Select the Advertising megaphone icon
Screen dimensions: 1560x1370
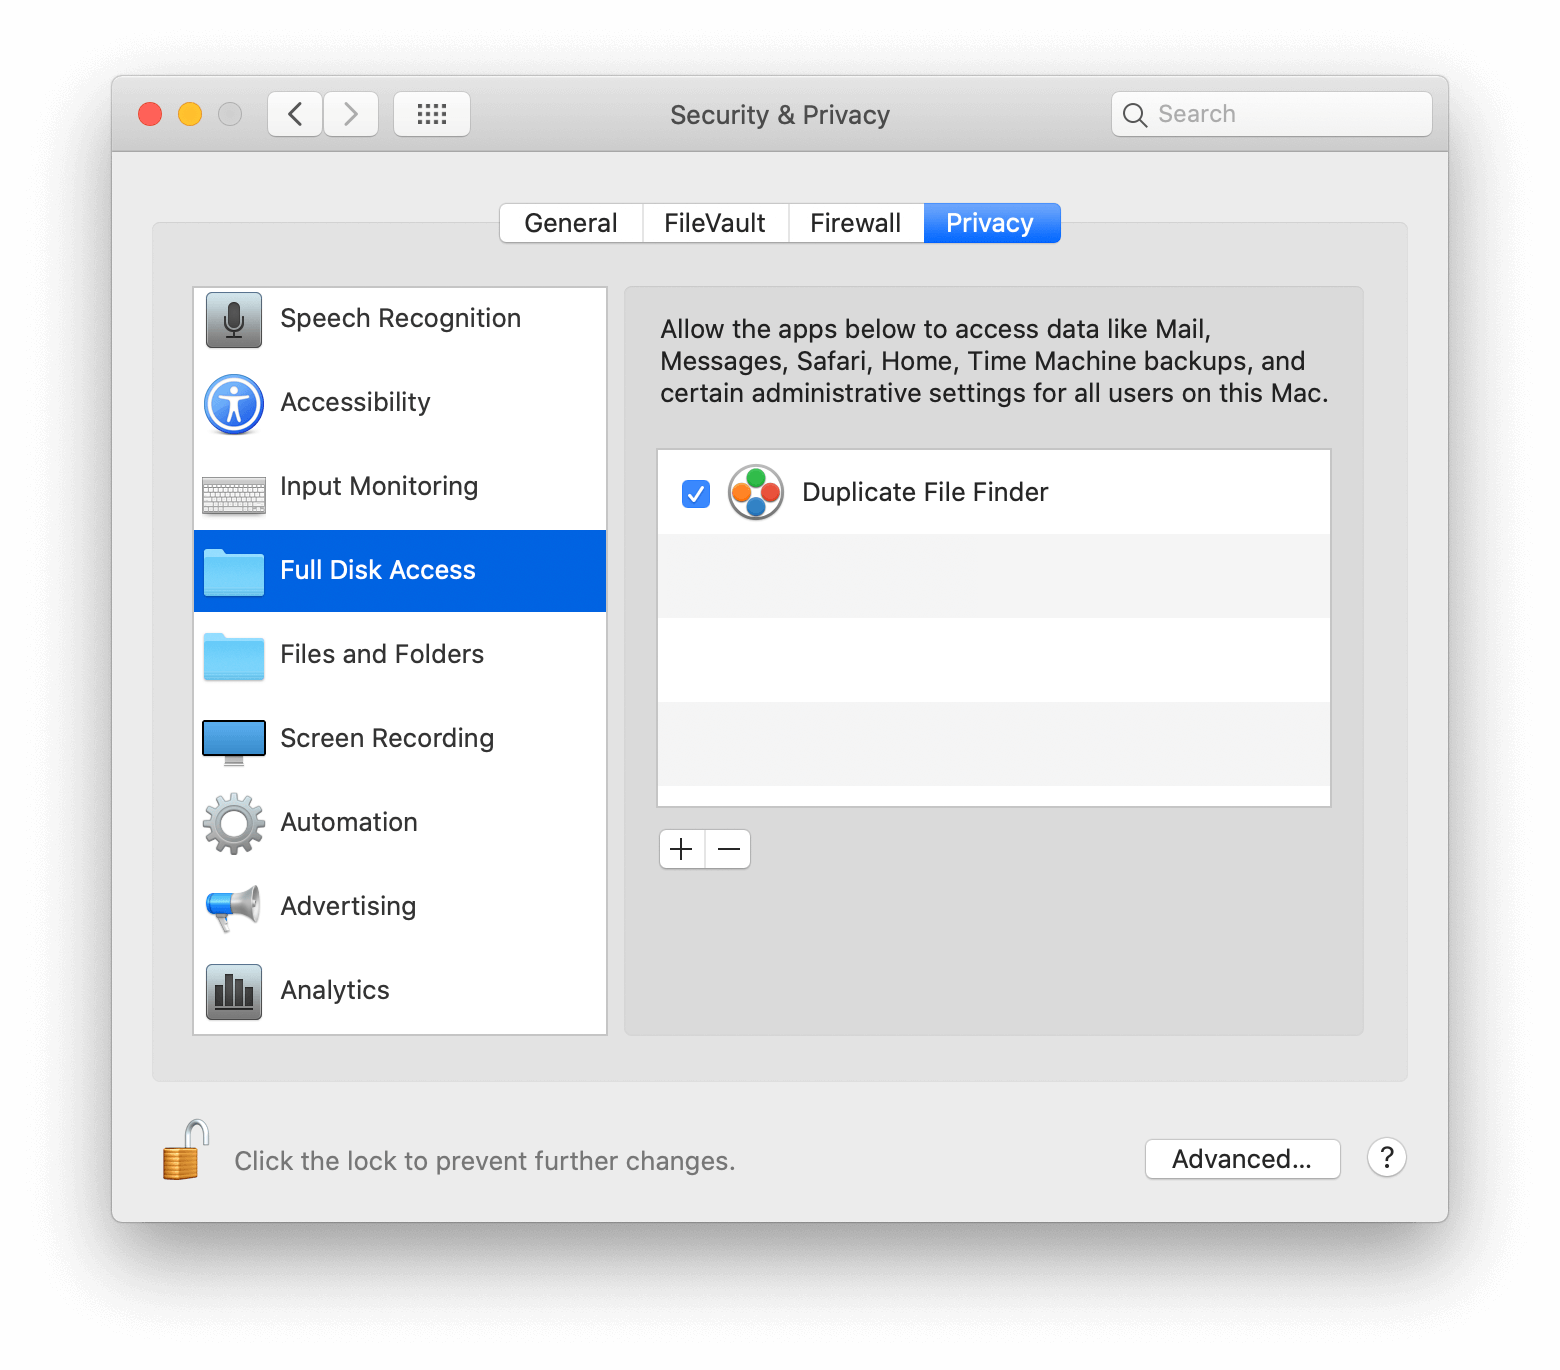(232, 907)
